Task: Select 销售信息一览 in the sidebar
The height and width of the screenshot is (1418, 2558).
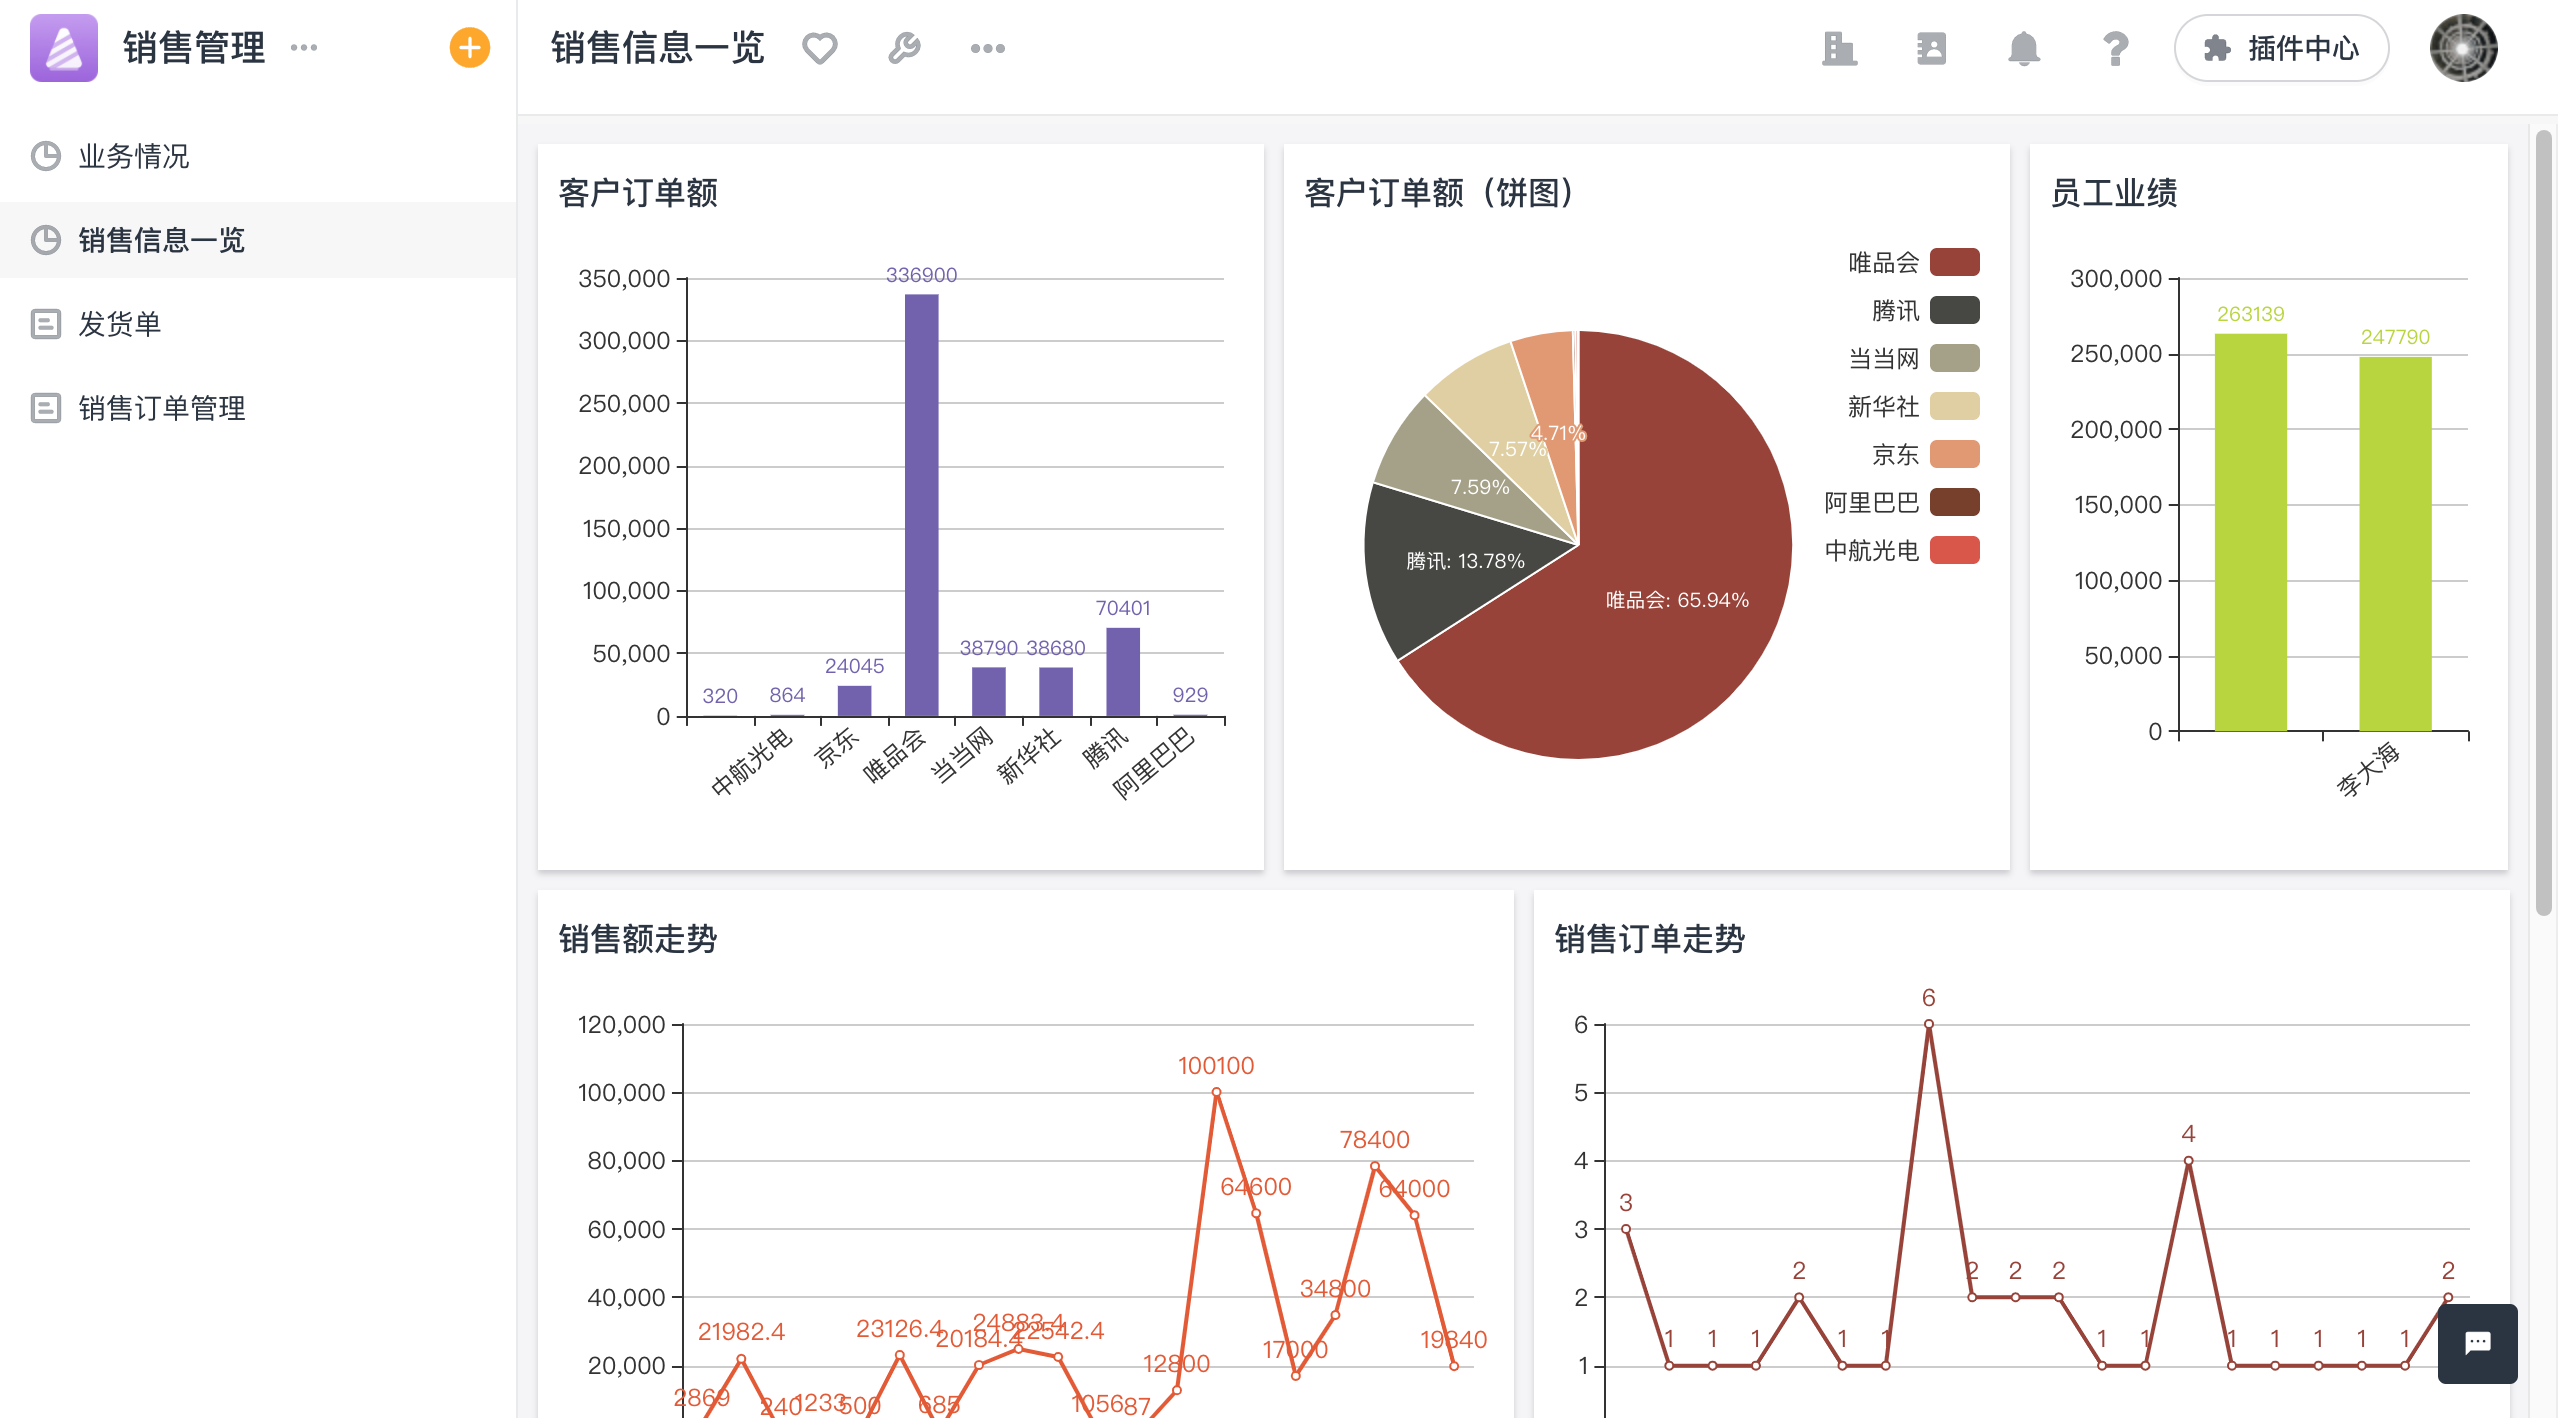Action: click(258, 240)
